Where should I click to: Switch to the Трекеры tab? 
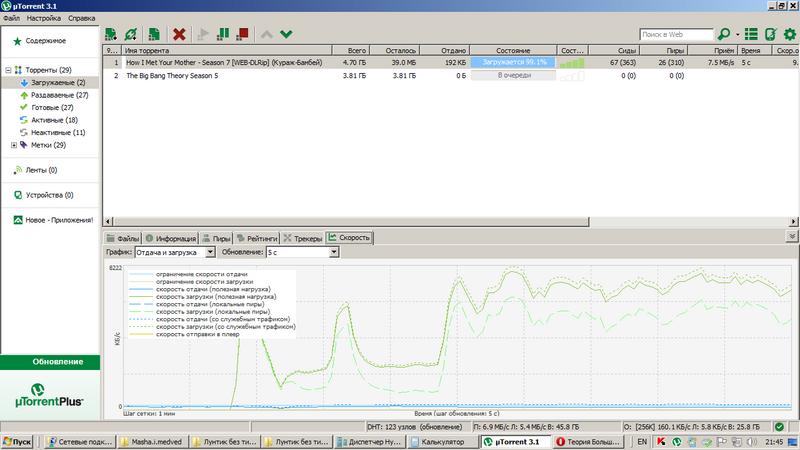click(303, 238)
